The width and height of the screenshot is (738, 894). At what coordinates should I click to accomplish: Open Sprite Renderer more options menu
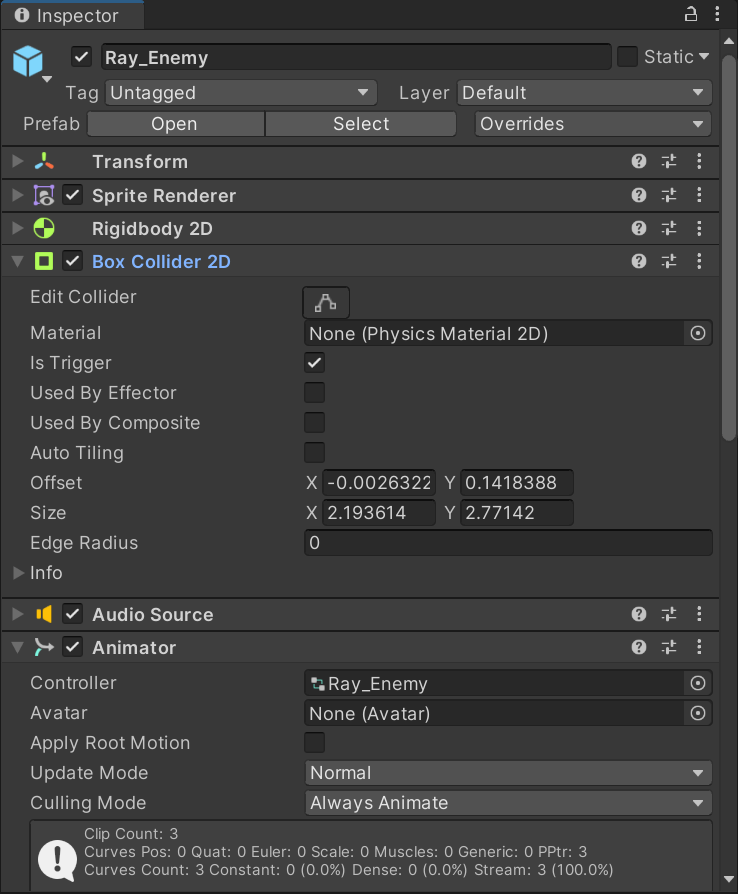tap(699, 195)
